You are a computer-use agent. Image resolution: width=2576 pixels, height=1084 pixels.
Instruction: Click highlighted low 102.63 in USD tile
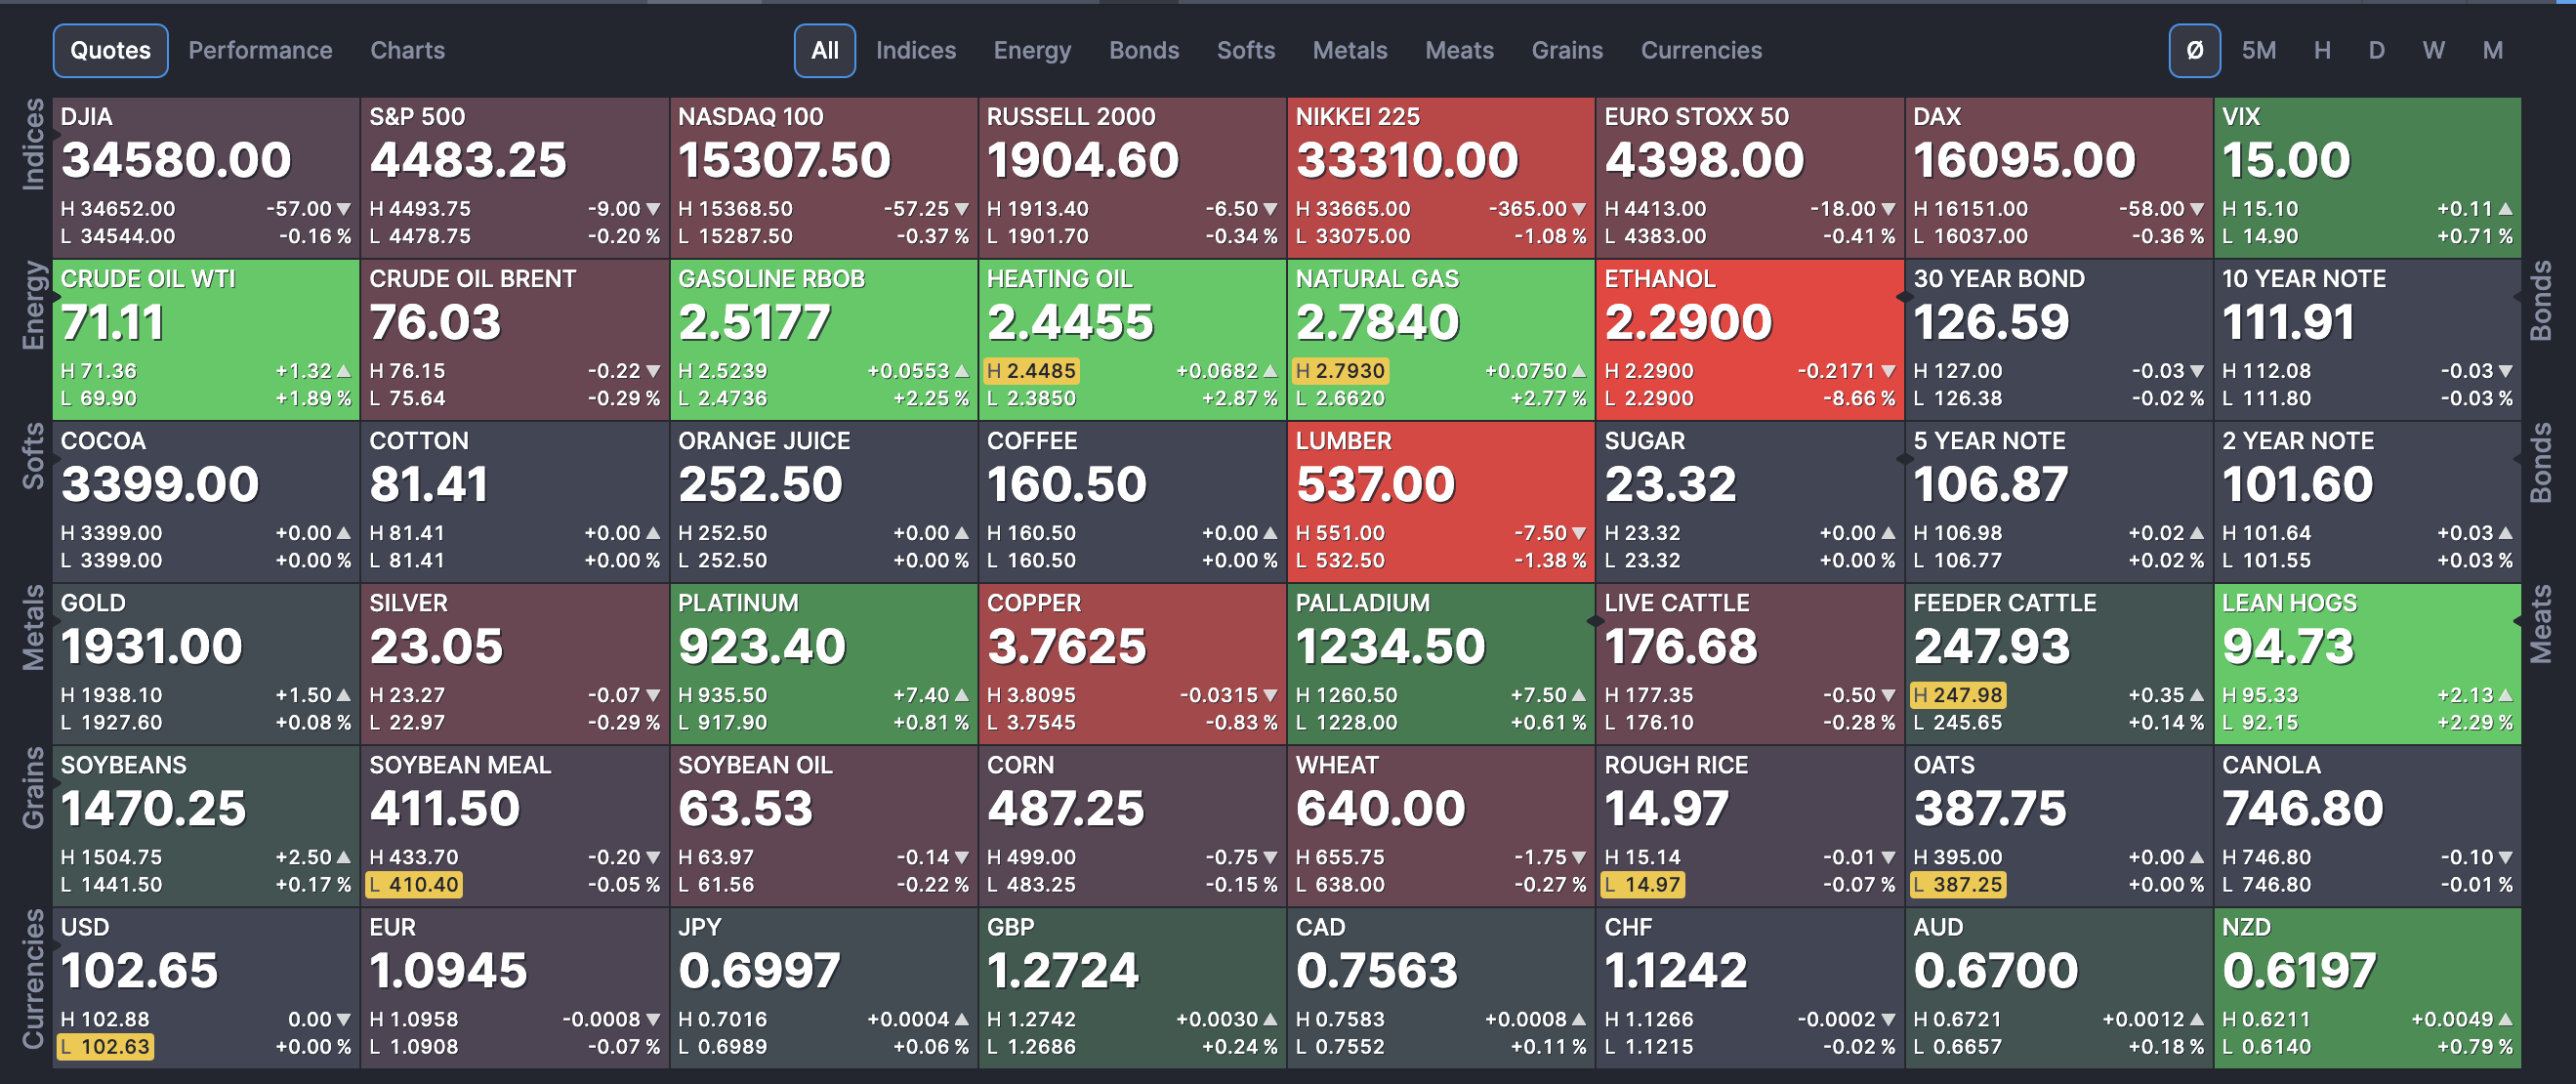coord(106,1047)
